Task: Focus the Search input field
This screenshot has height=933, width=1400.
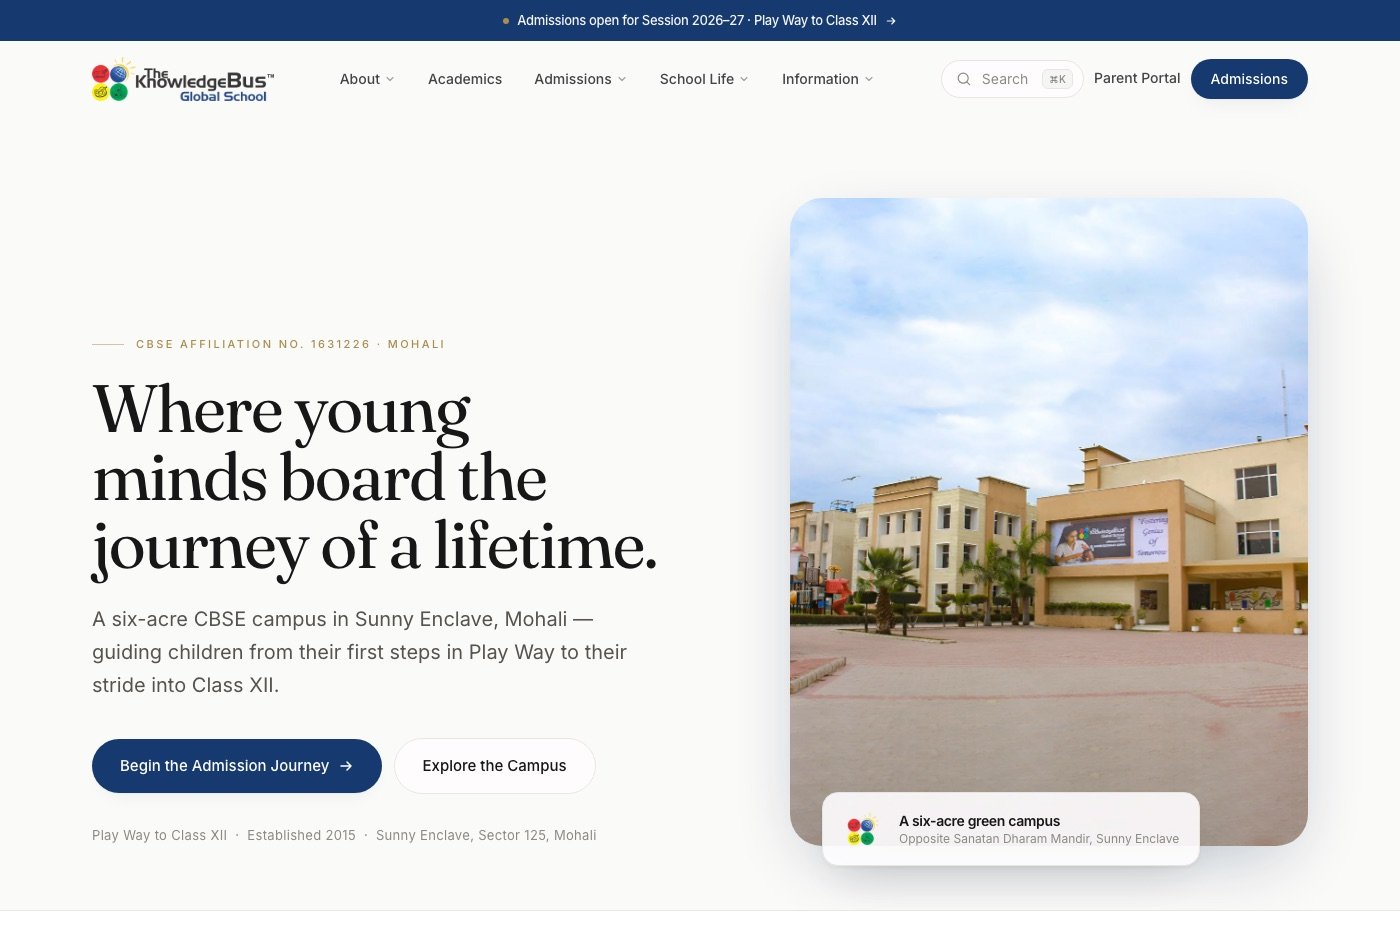Action: [1012, 79]
